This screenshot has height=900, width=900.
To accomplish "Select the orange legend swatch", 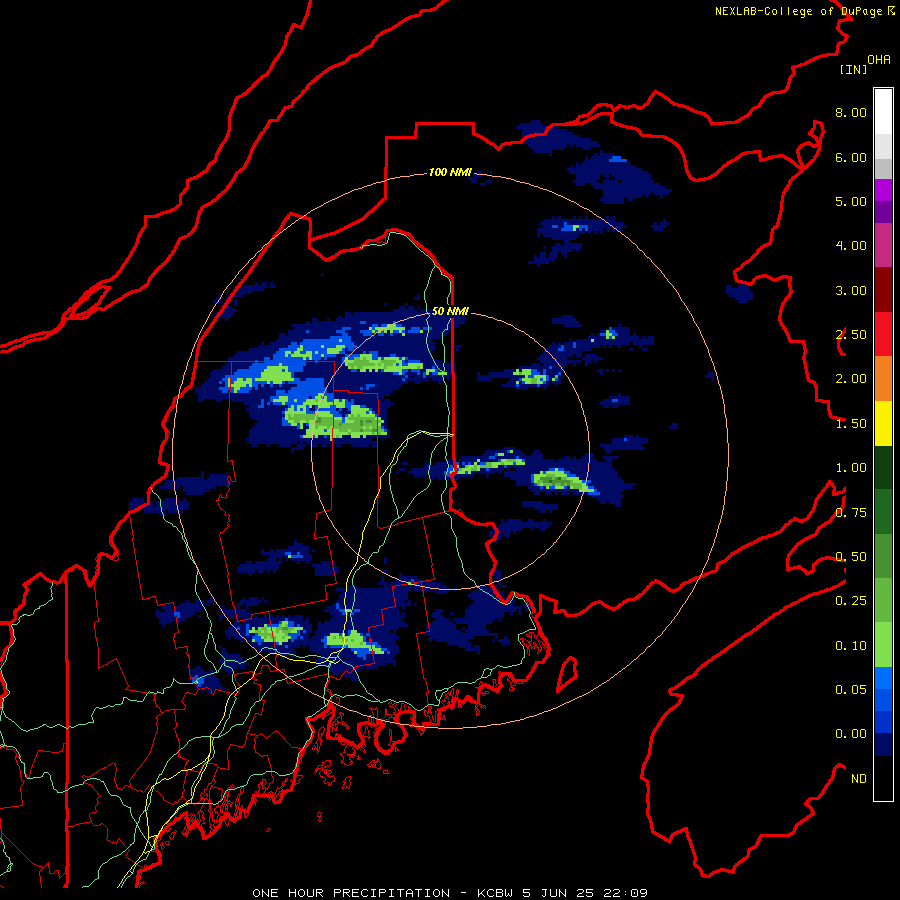I will pos(883,378).
